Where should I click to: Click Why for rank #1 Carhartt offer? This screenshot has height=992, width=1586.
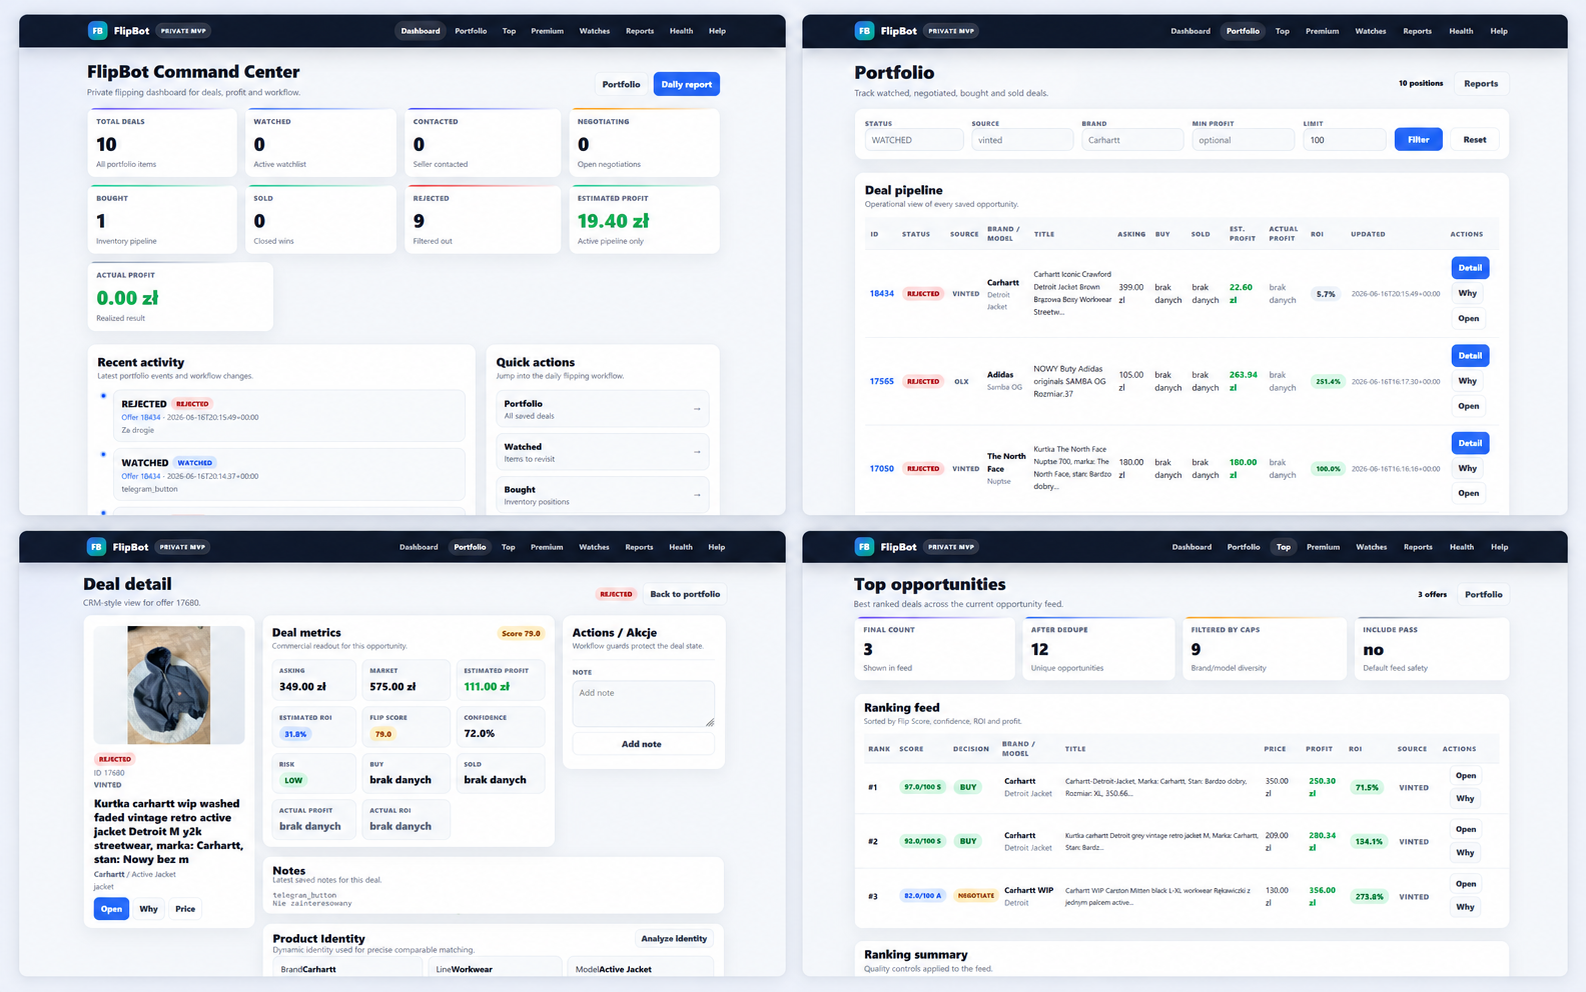[x=1465, y=798]
